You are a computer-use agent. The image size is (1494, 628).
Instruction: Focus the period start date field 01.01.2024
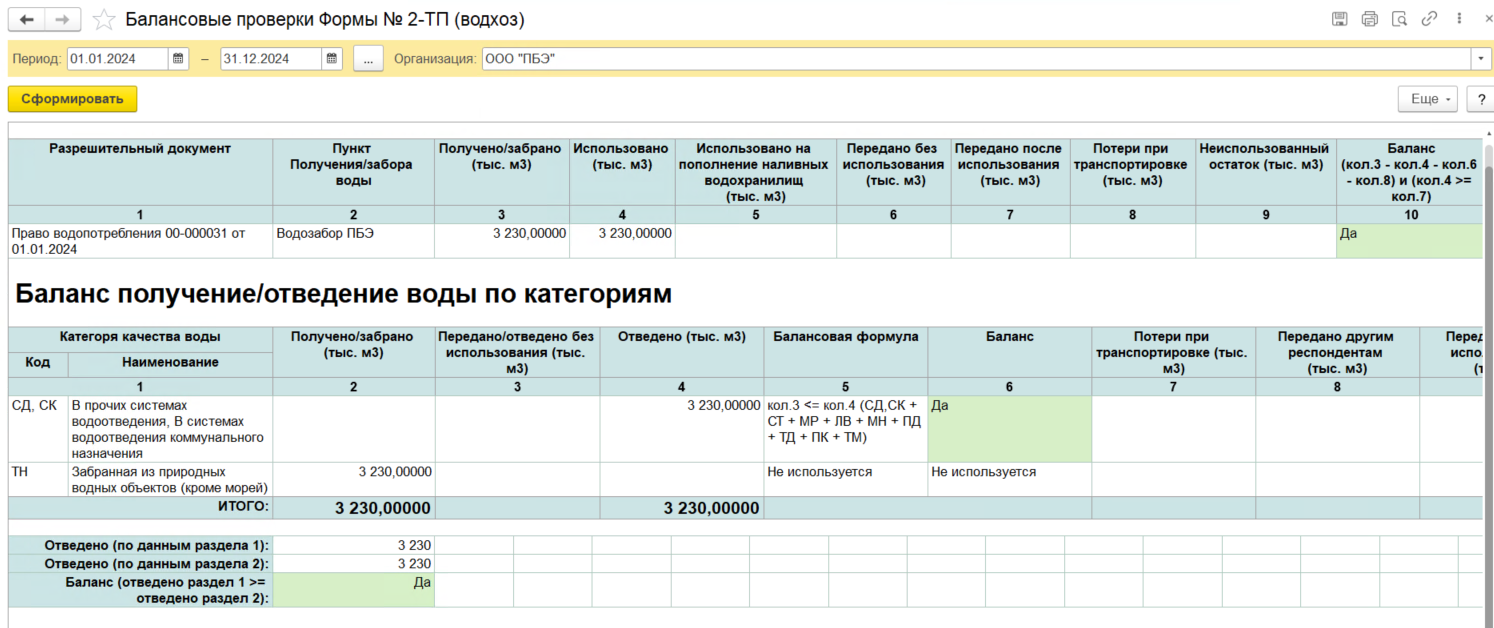(x=118, y=59)
